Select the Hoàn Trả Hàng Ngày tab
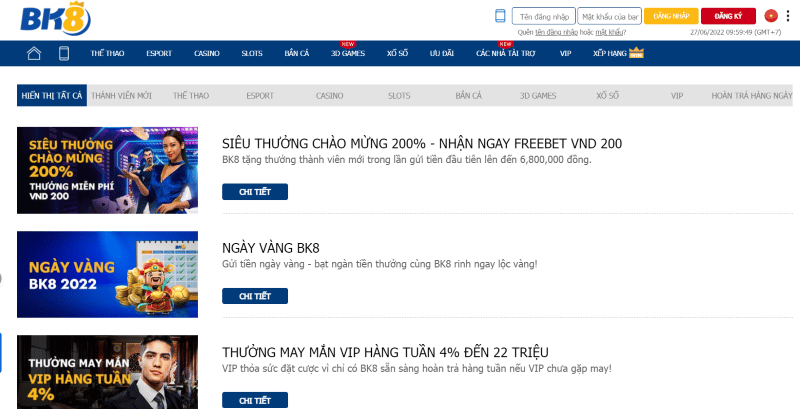 (752, 95)
